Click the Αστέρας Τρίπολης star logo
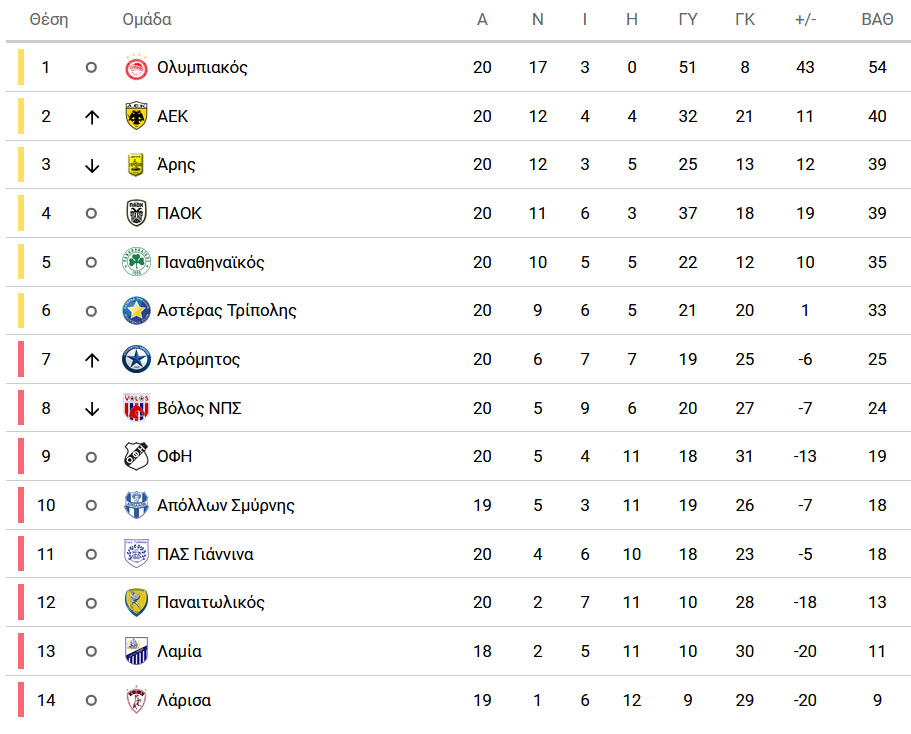Viewport: 911px width, 734px height. point(137,310)
